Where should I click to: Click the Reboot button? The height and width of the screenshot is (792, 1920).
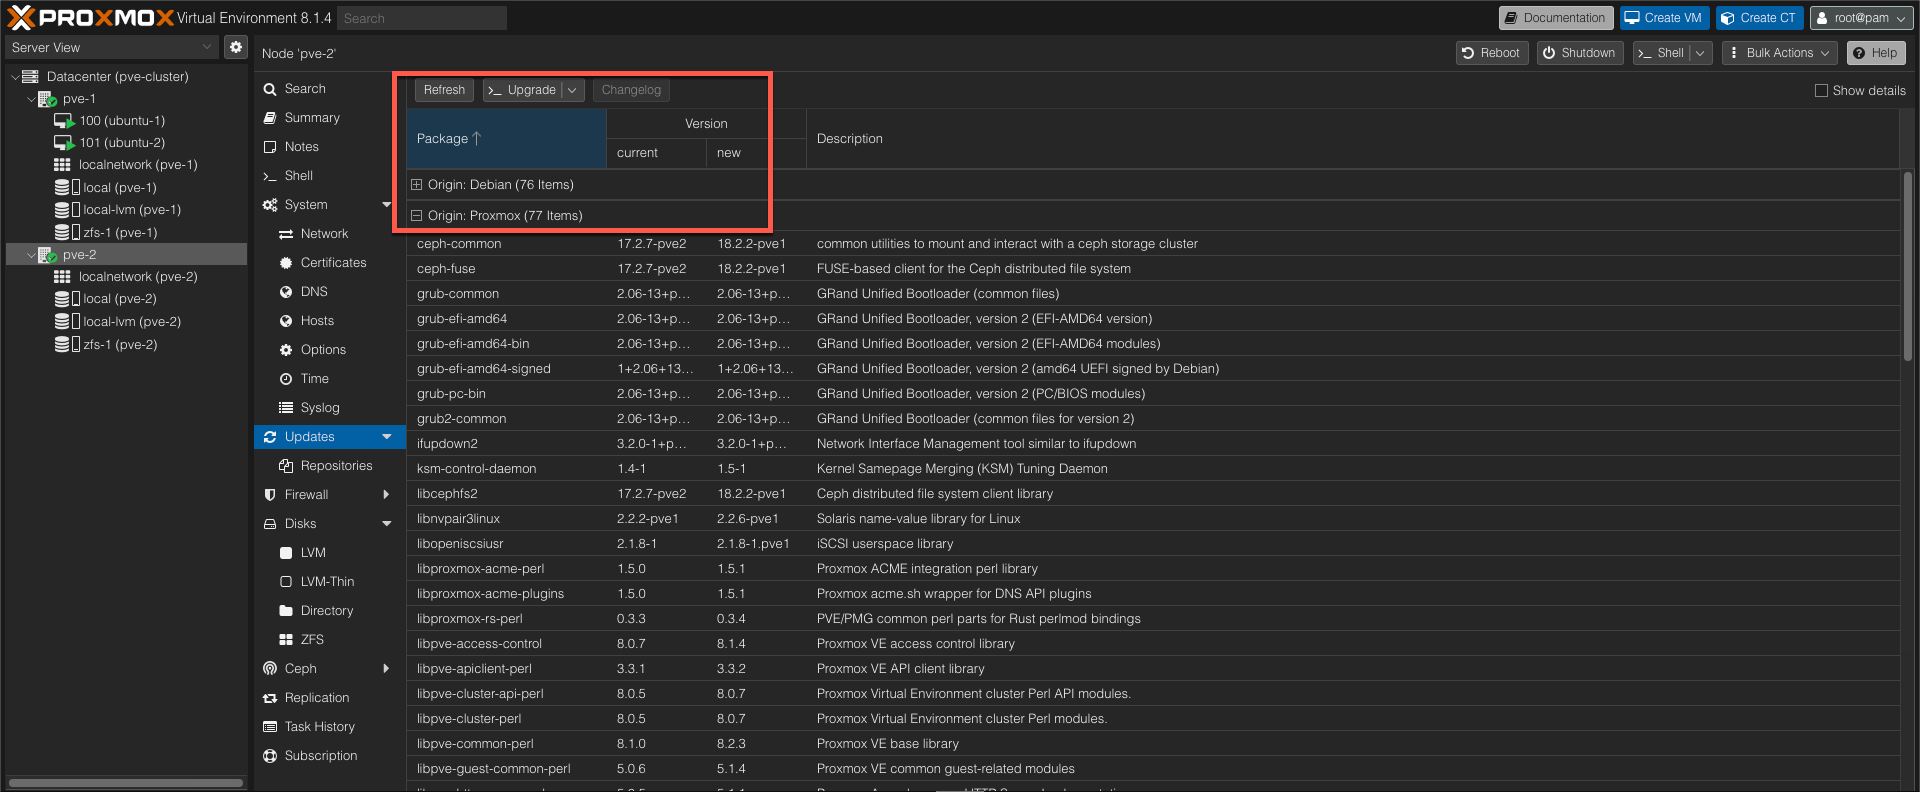point(1491,53)
